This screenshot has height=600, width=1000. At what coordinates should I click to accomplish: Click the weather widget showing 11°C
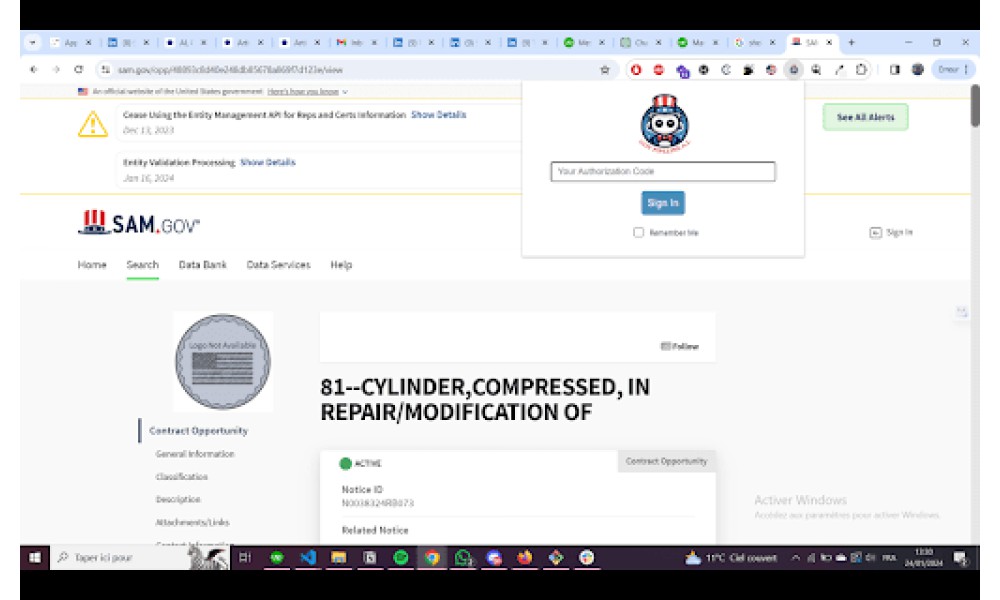coord(731,559)
